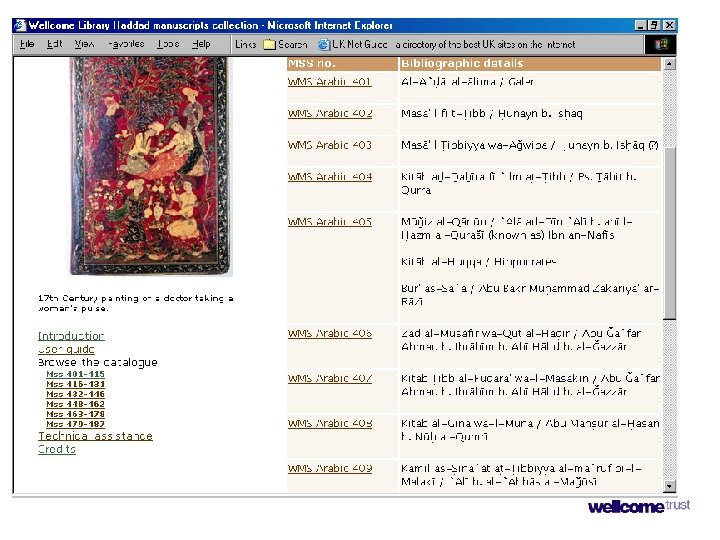This screenshot has width=720, height=540.
Task: Click the 17th century painting image
Action: coord(151,166)
